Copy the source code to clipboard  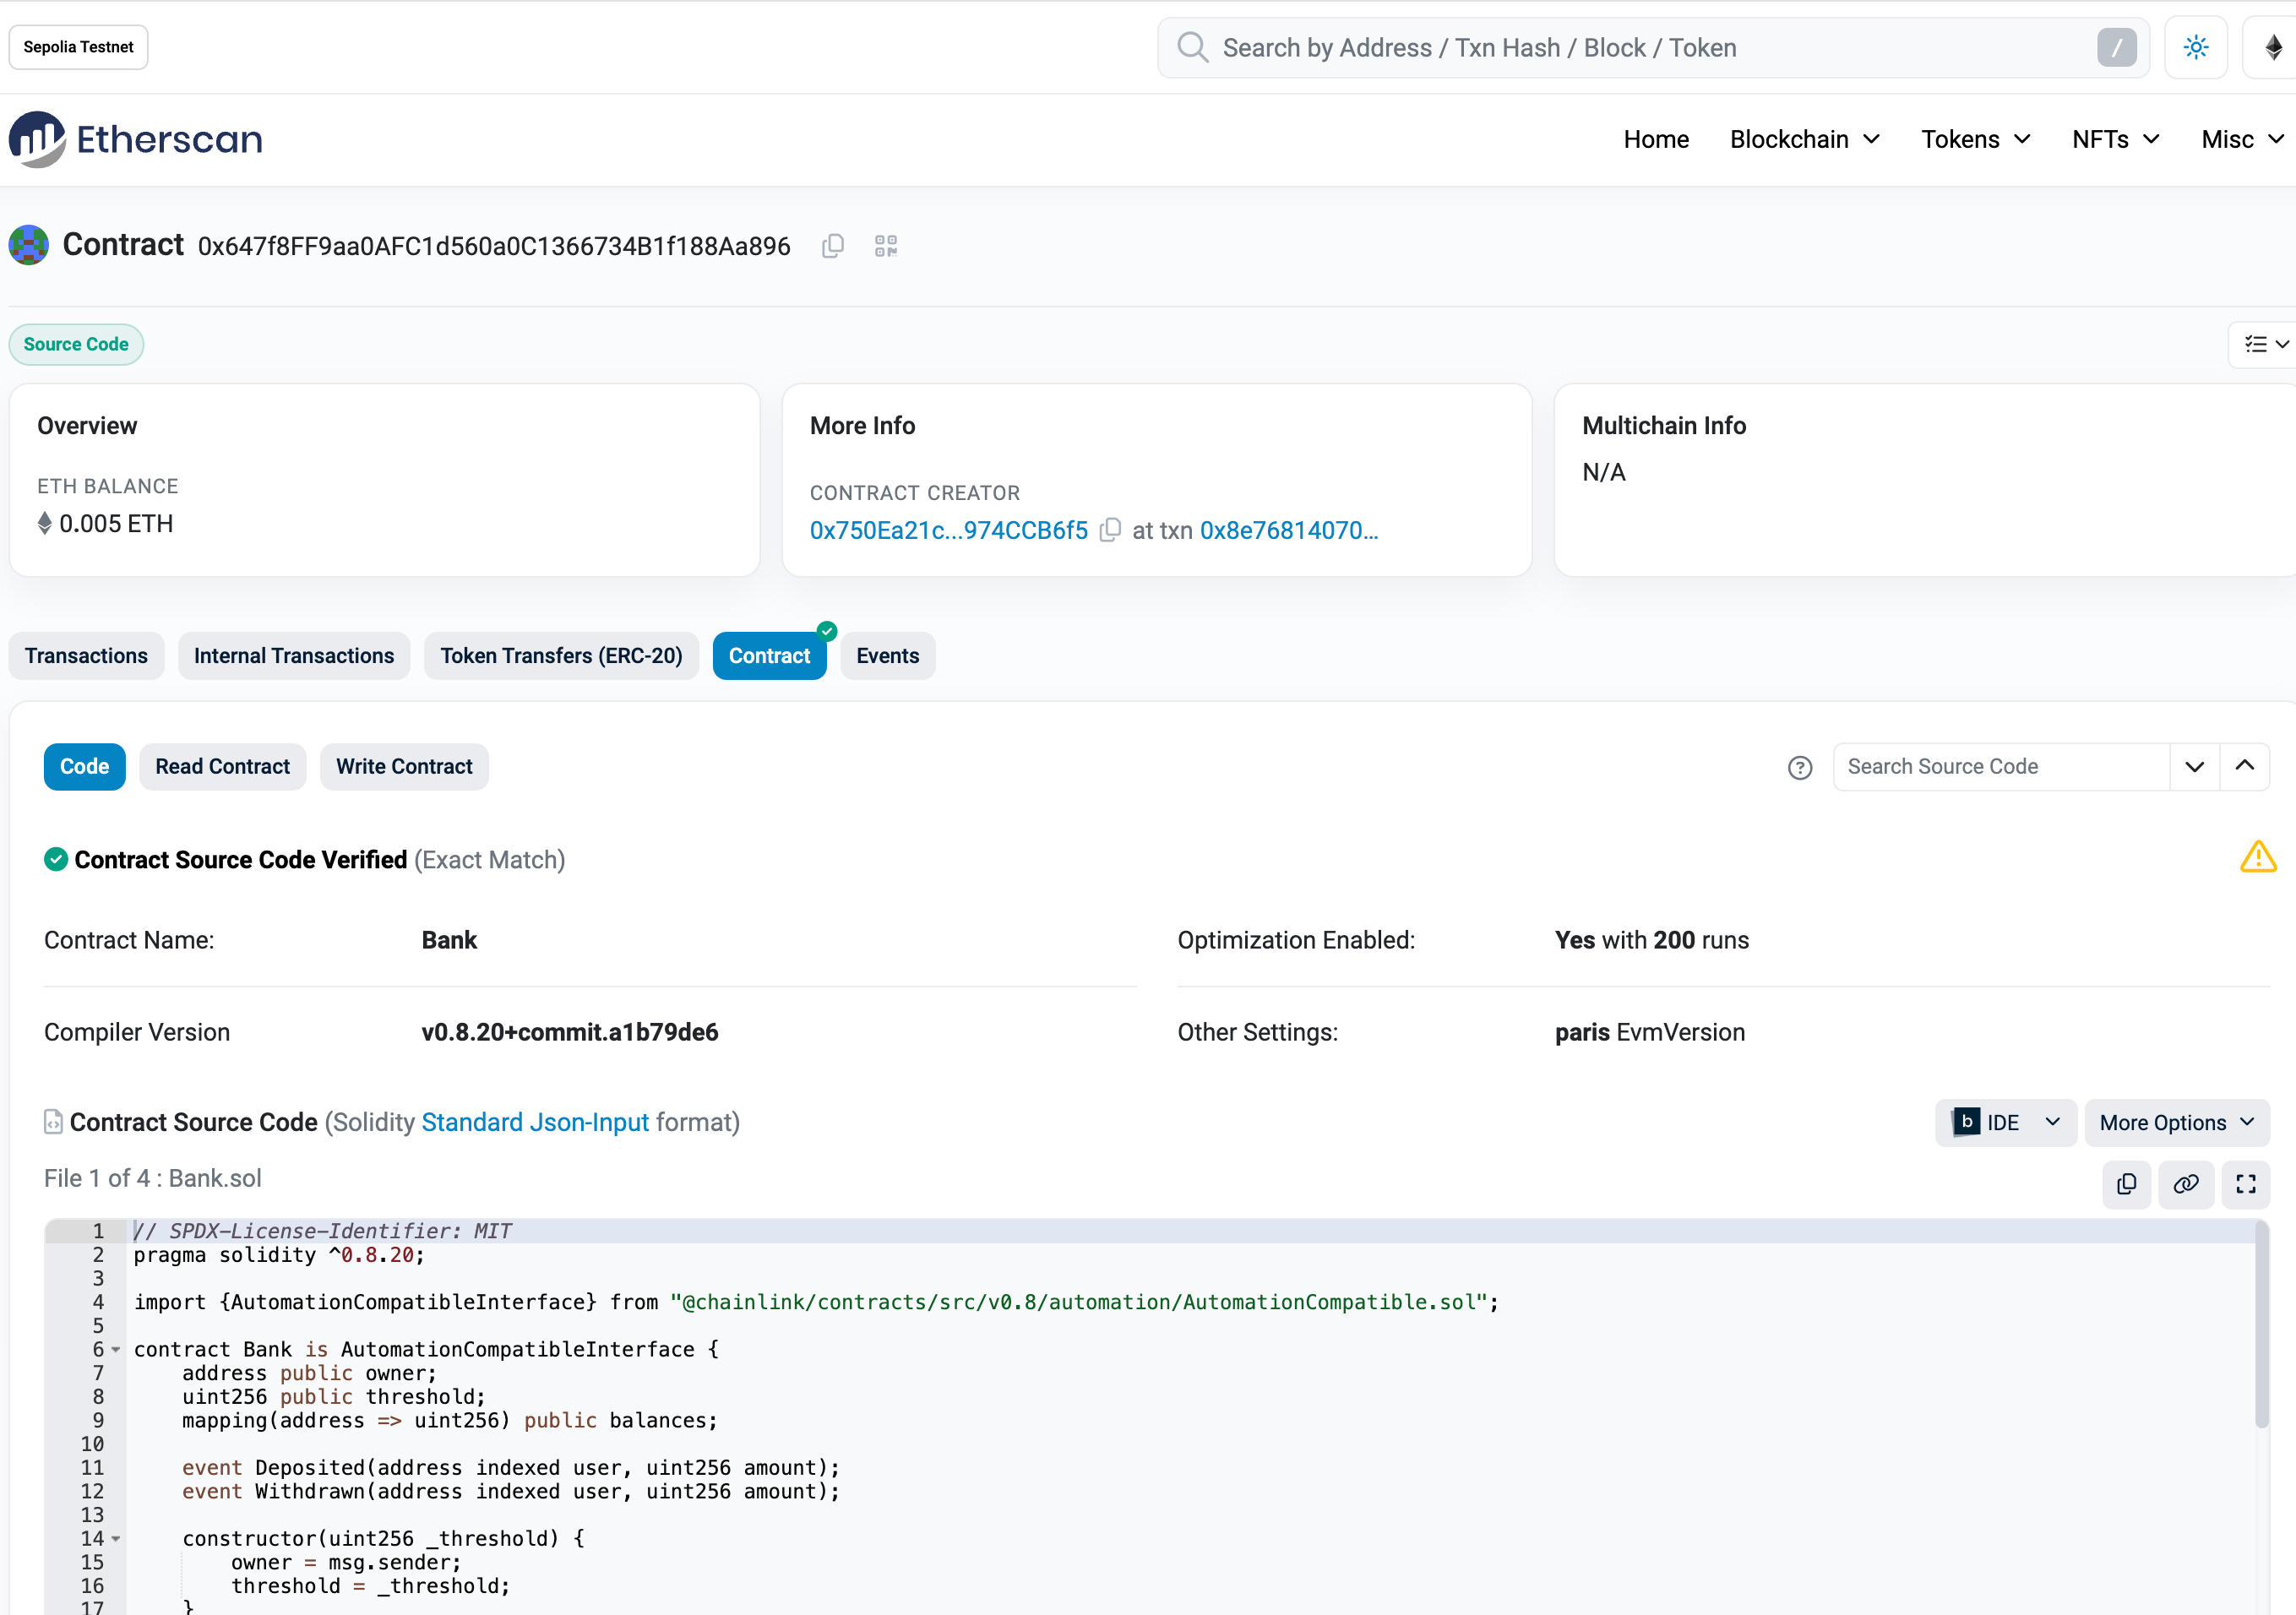2127,1184
